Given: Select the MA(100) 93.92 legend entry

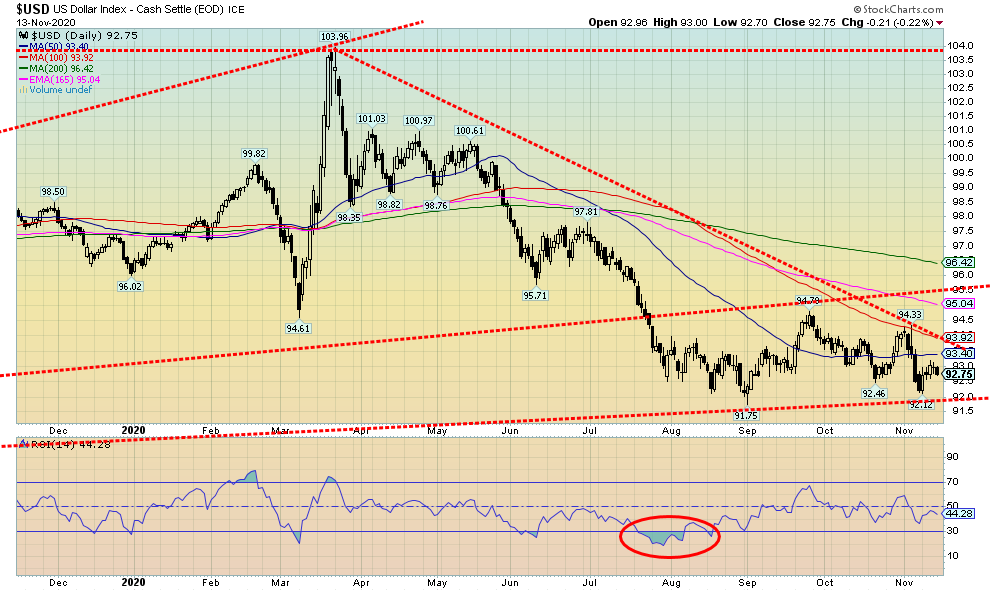Looking at the screenshot, I should click(62, 58).
